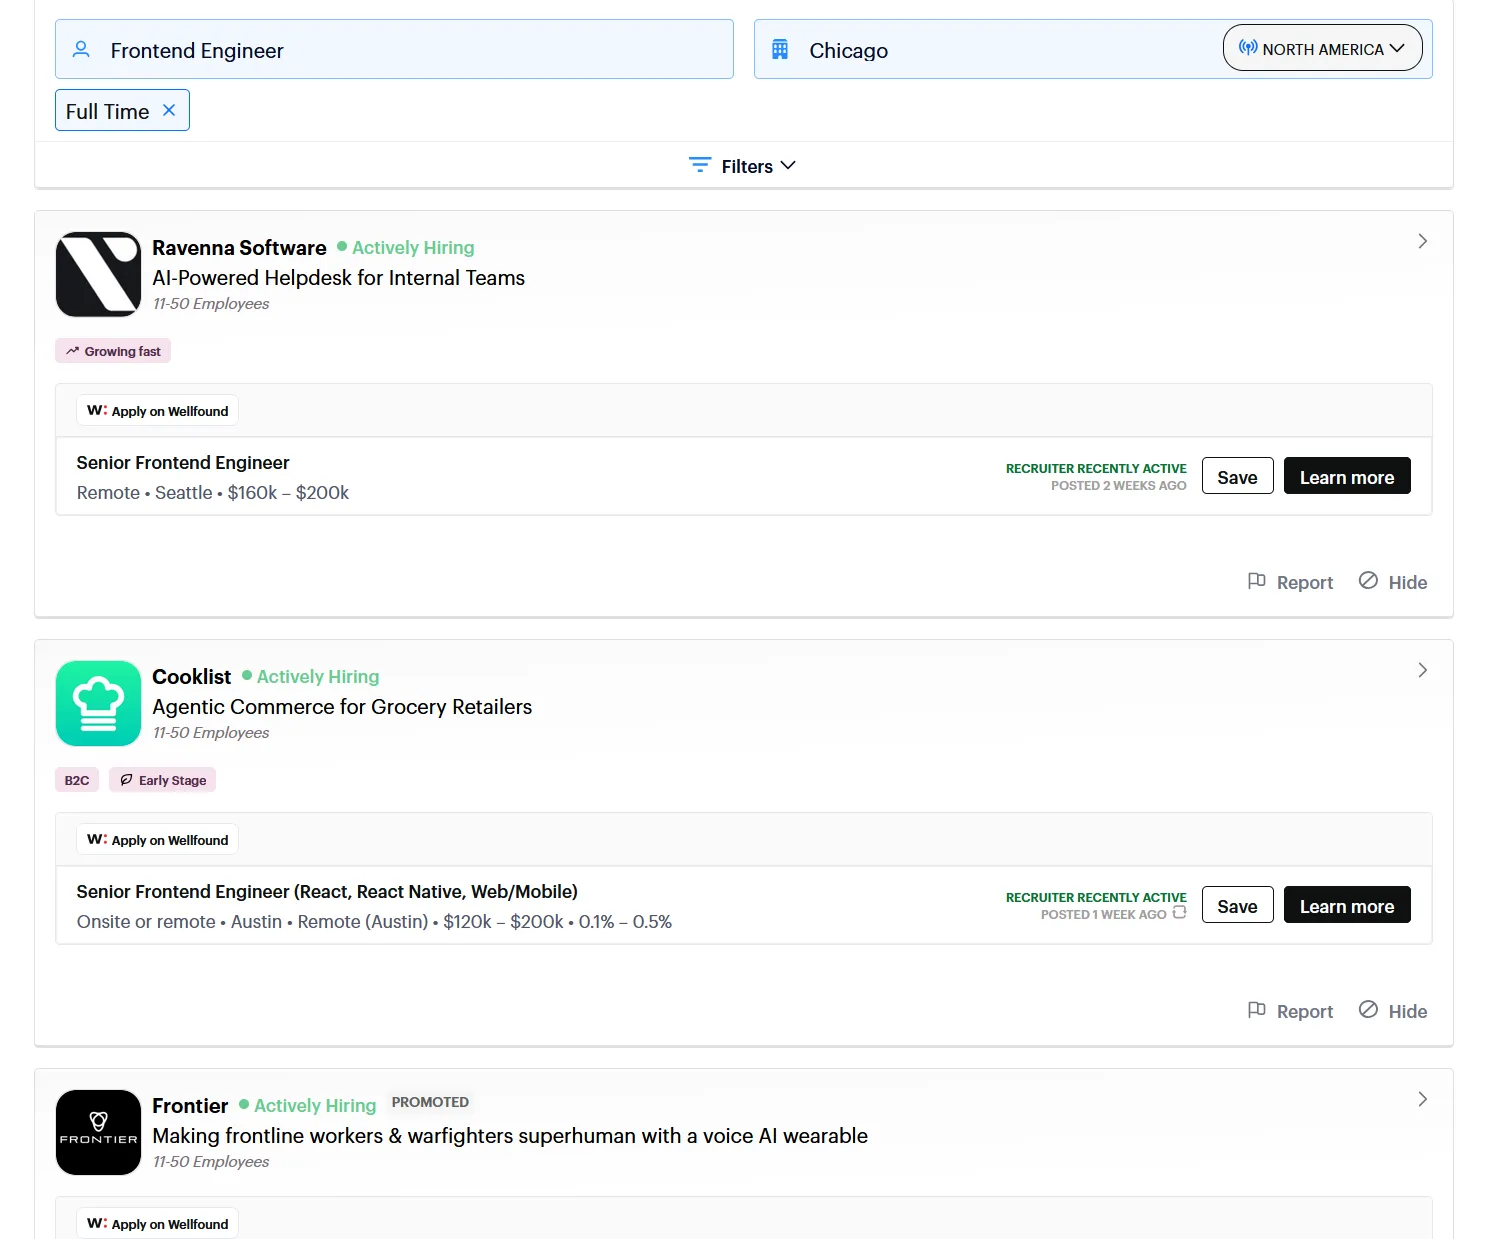This screenshot has height=1239, width=1495.
Task: Click the Frontier company logo
Action: (x=98, y=1132)
